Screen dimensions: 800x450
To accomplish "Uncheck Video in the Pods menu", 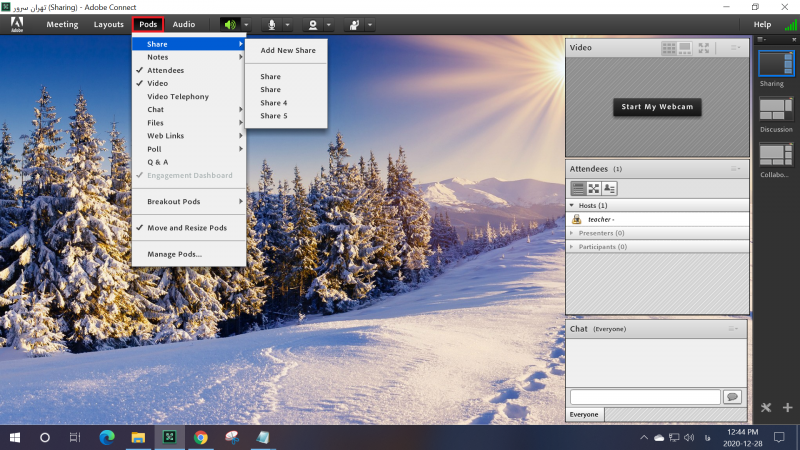I will 158,84.
